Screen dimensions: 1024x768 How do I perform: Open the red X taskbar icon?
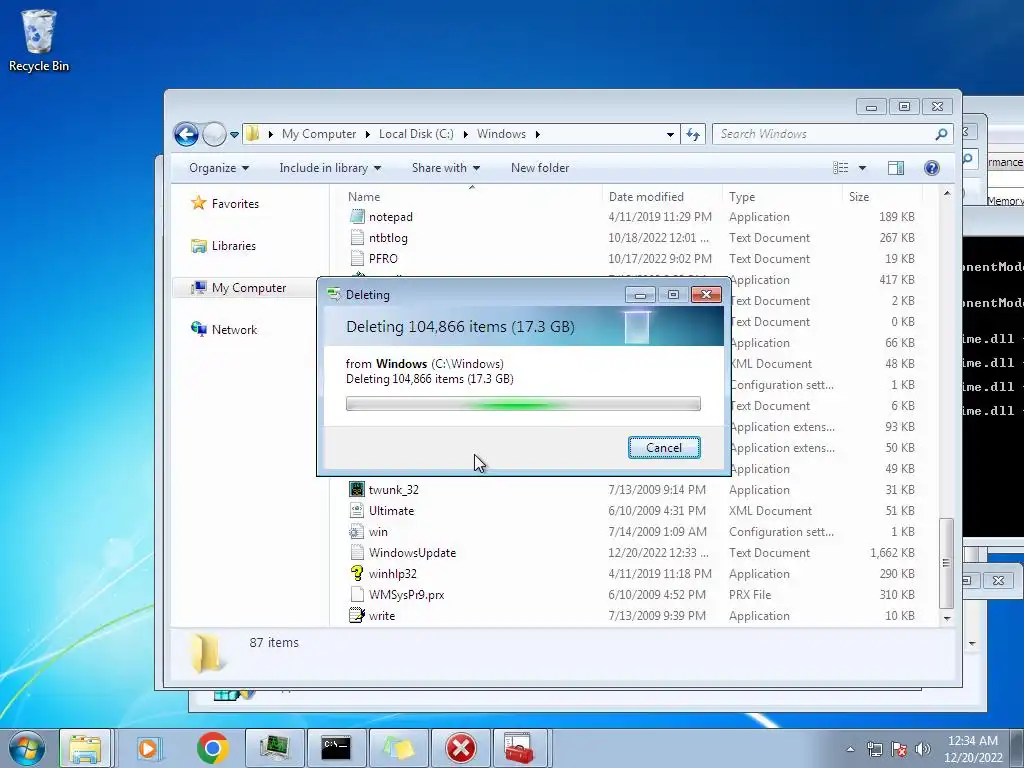coord(460,748)
